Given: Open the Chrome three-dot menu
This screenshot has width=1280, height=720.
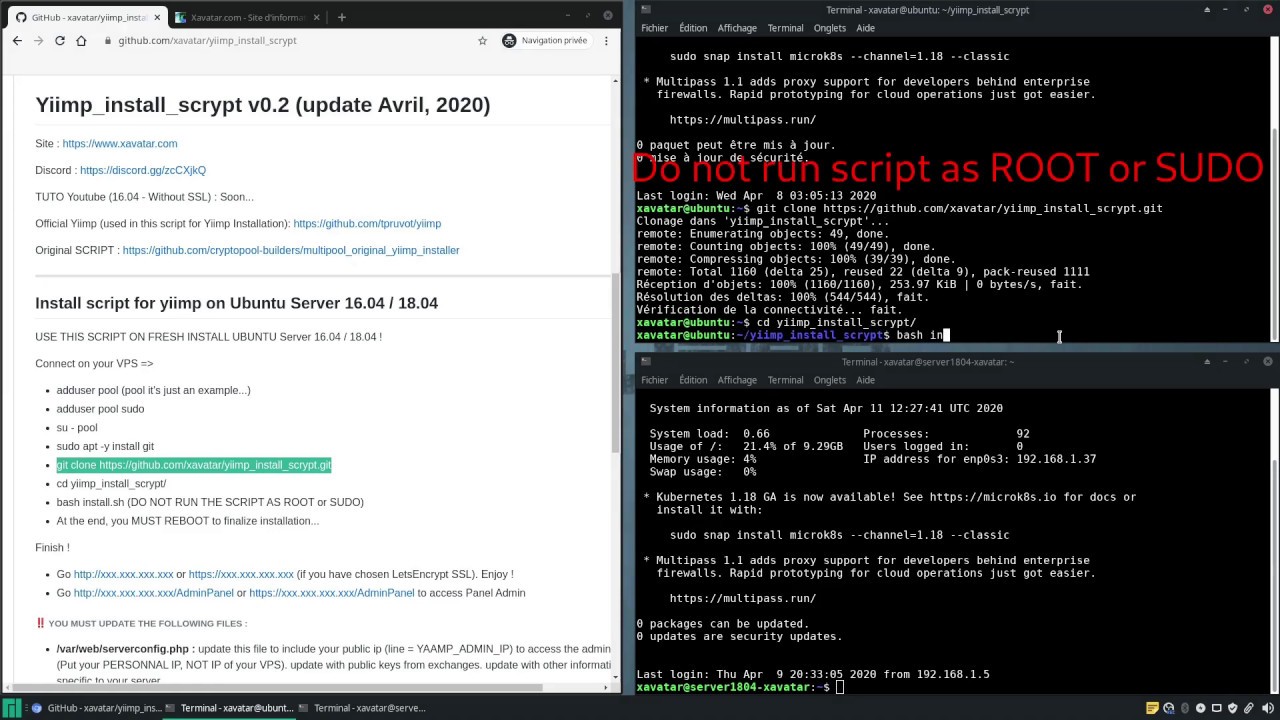Looking at the screenshot, I should pos(606,41).
